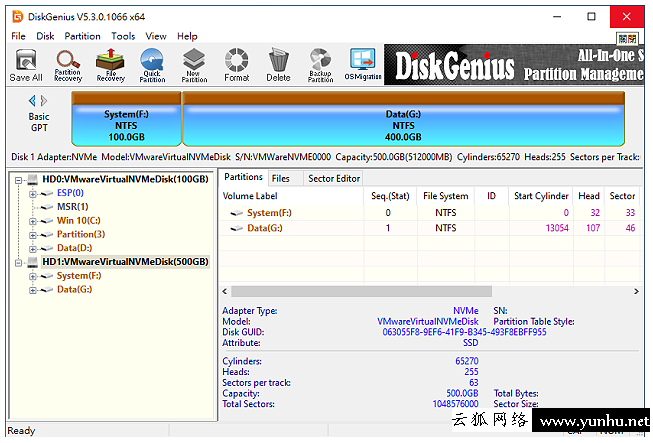Go to next disk with right arrow

[44, 101]
